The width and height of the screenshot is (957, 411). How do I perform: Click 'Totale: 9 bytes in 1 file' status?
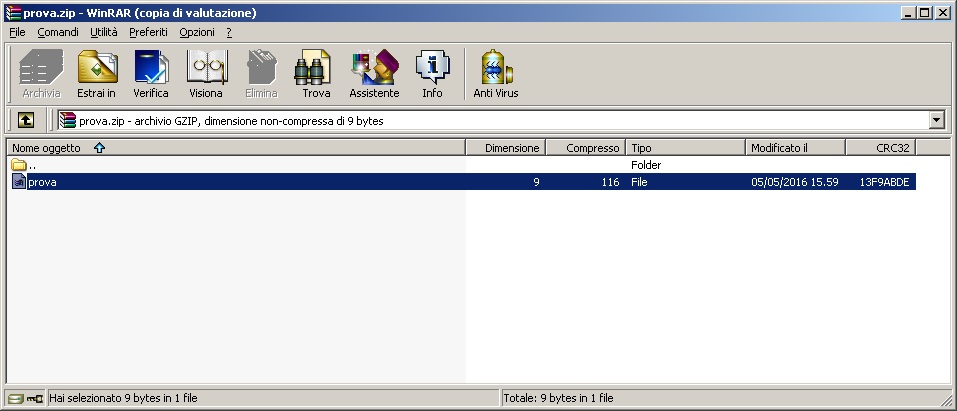pos(558,398)
